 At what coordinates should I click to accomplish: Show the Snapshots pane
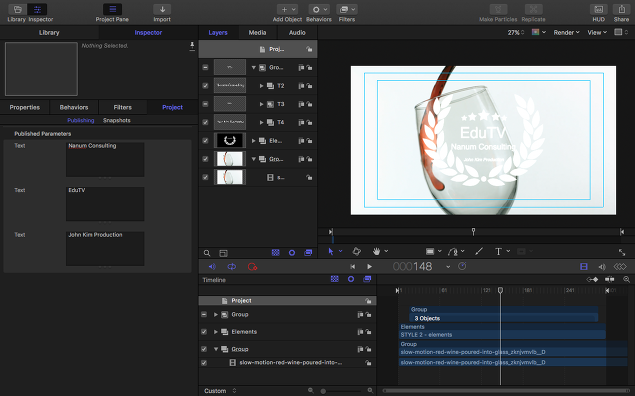click(x=117, y=120)
